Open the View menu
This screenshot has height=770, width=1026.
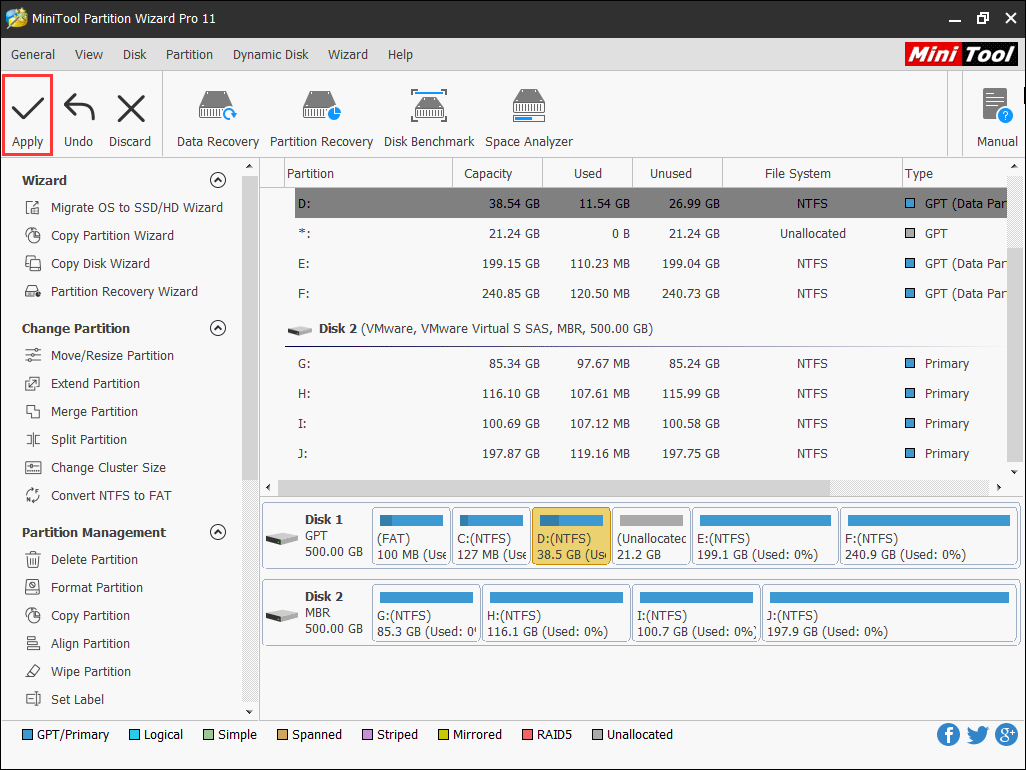88,55
